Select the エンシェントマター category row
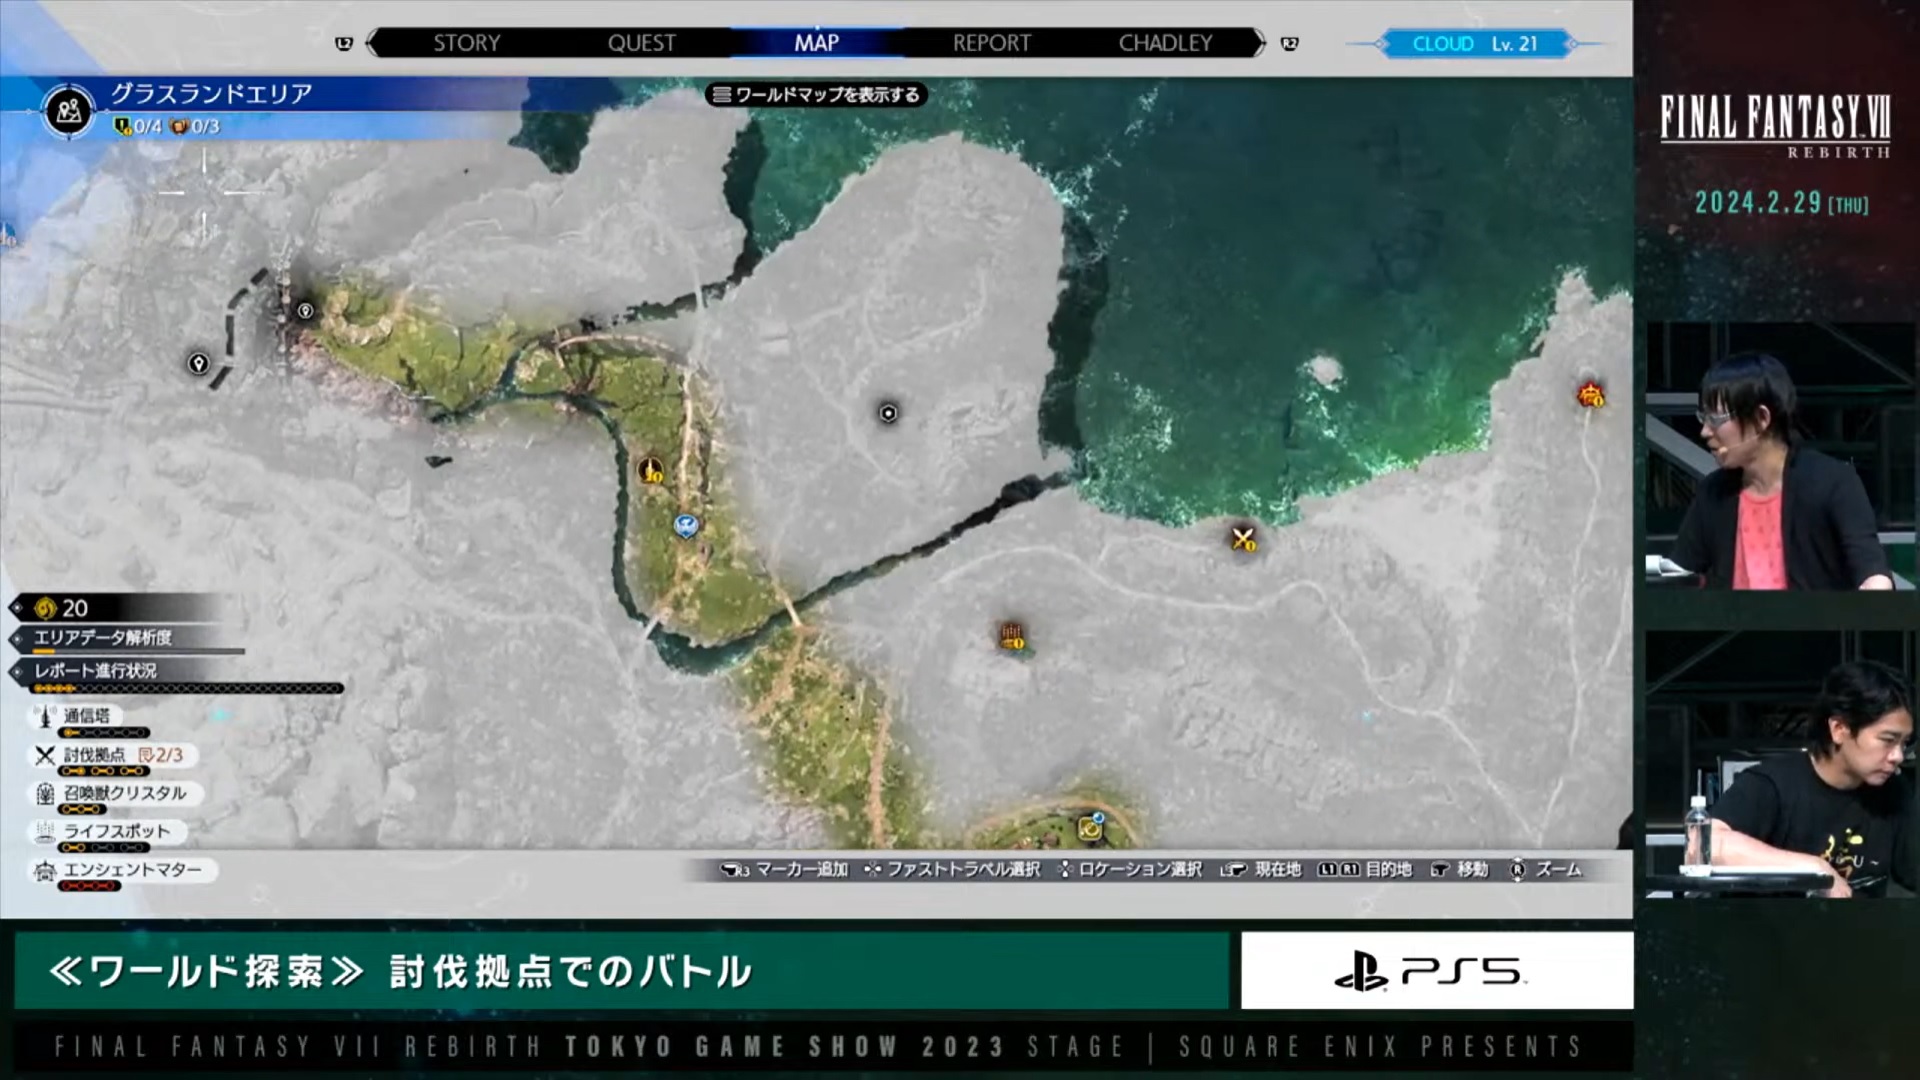This screenshot has width=1920, height=1080. (123, 870)
